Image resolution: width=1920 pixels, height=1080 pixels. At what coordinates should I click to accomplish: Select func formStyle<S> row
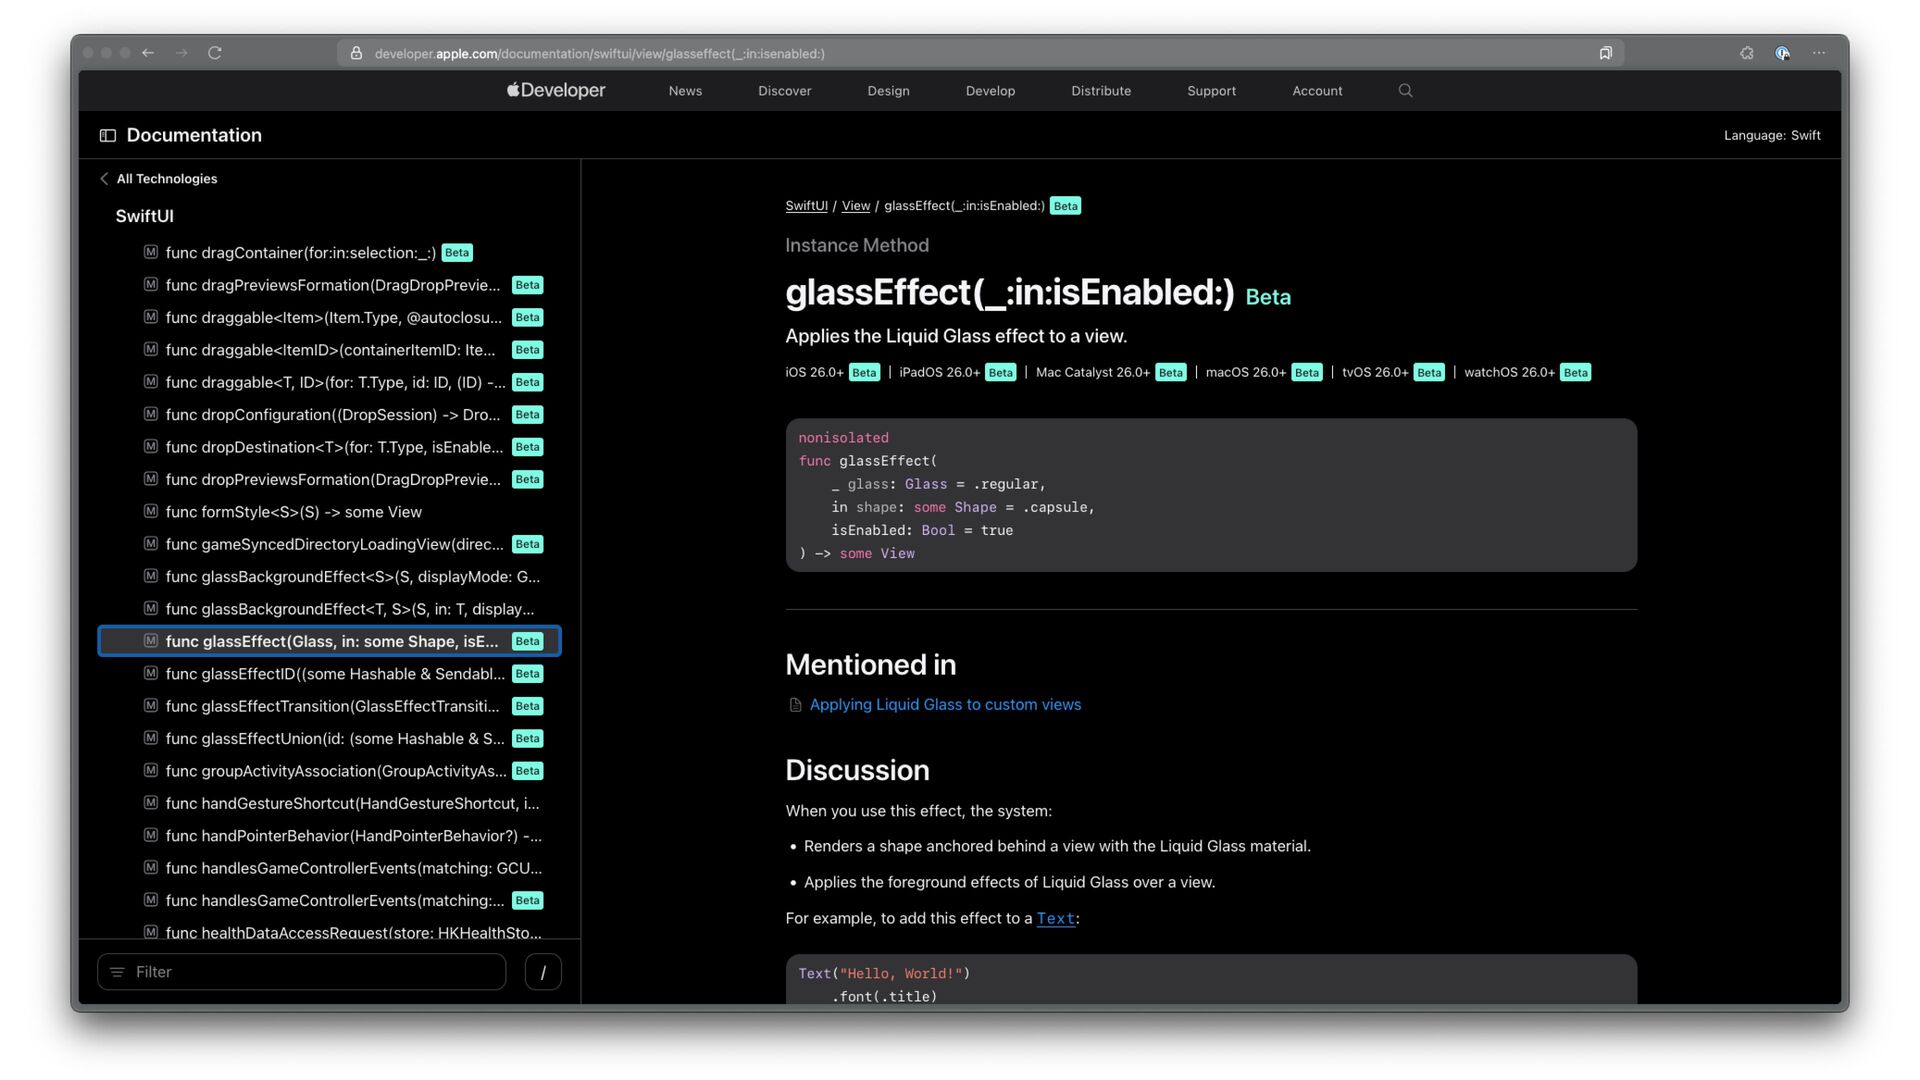tap(329, 511)
